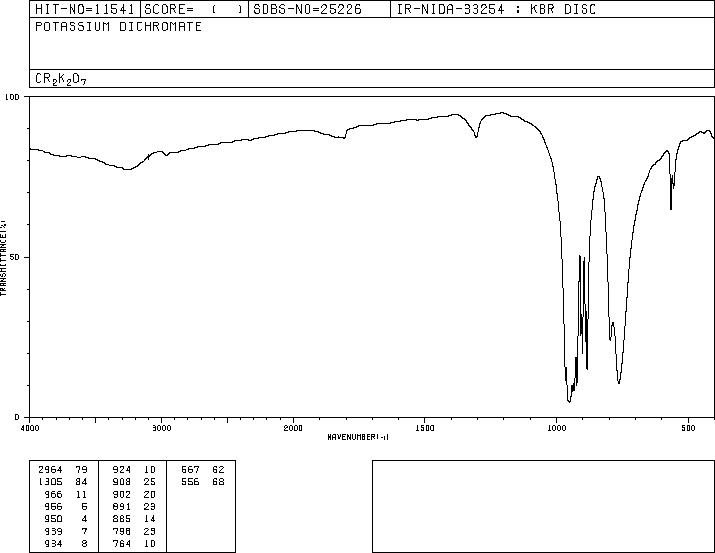Click transmittance value 14 beside 885
Viewport: 715px width, 553px height.
[x=150, y=519]
